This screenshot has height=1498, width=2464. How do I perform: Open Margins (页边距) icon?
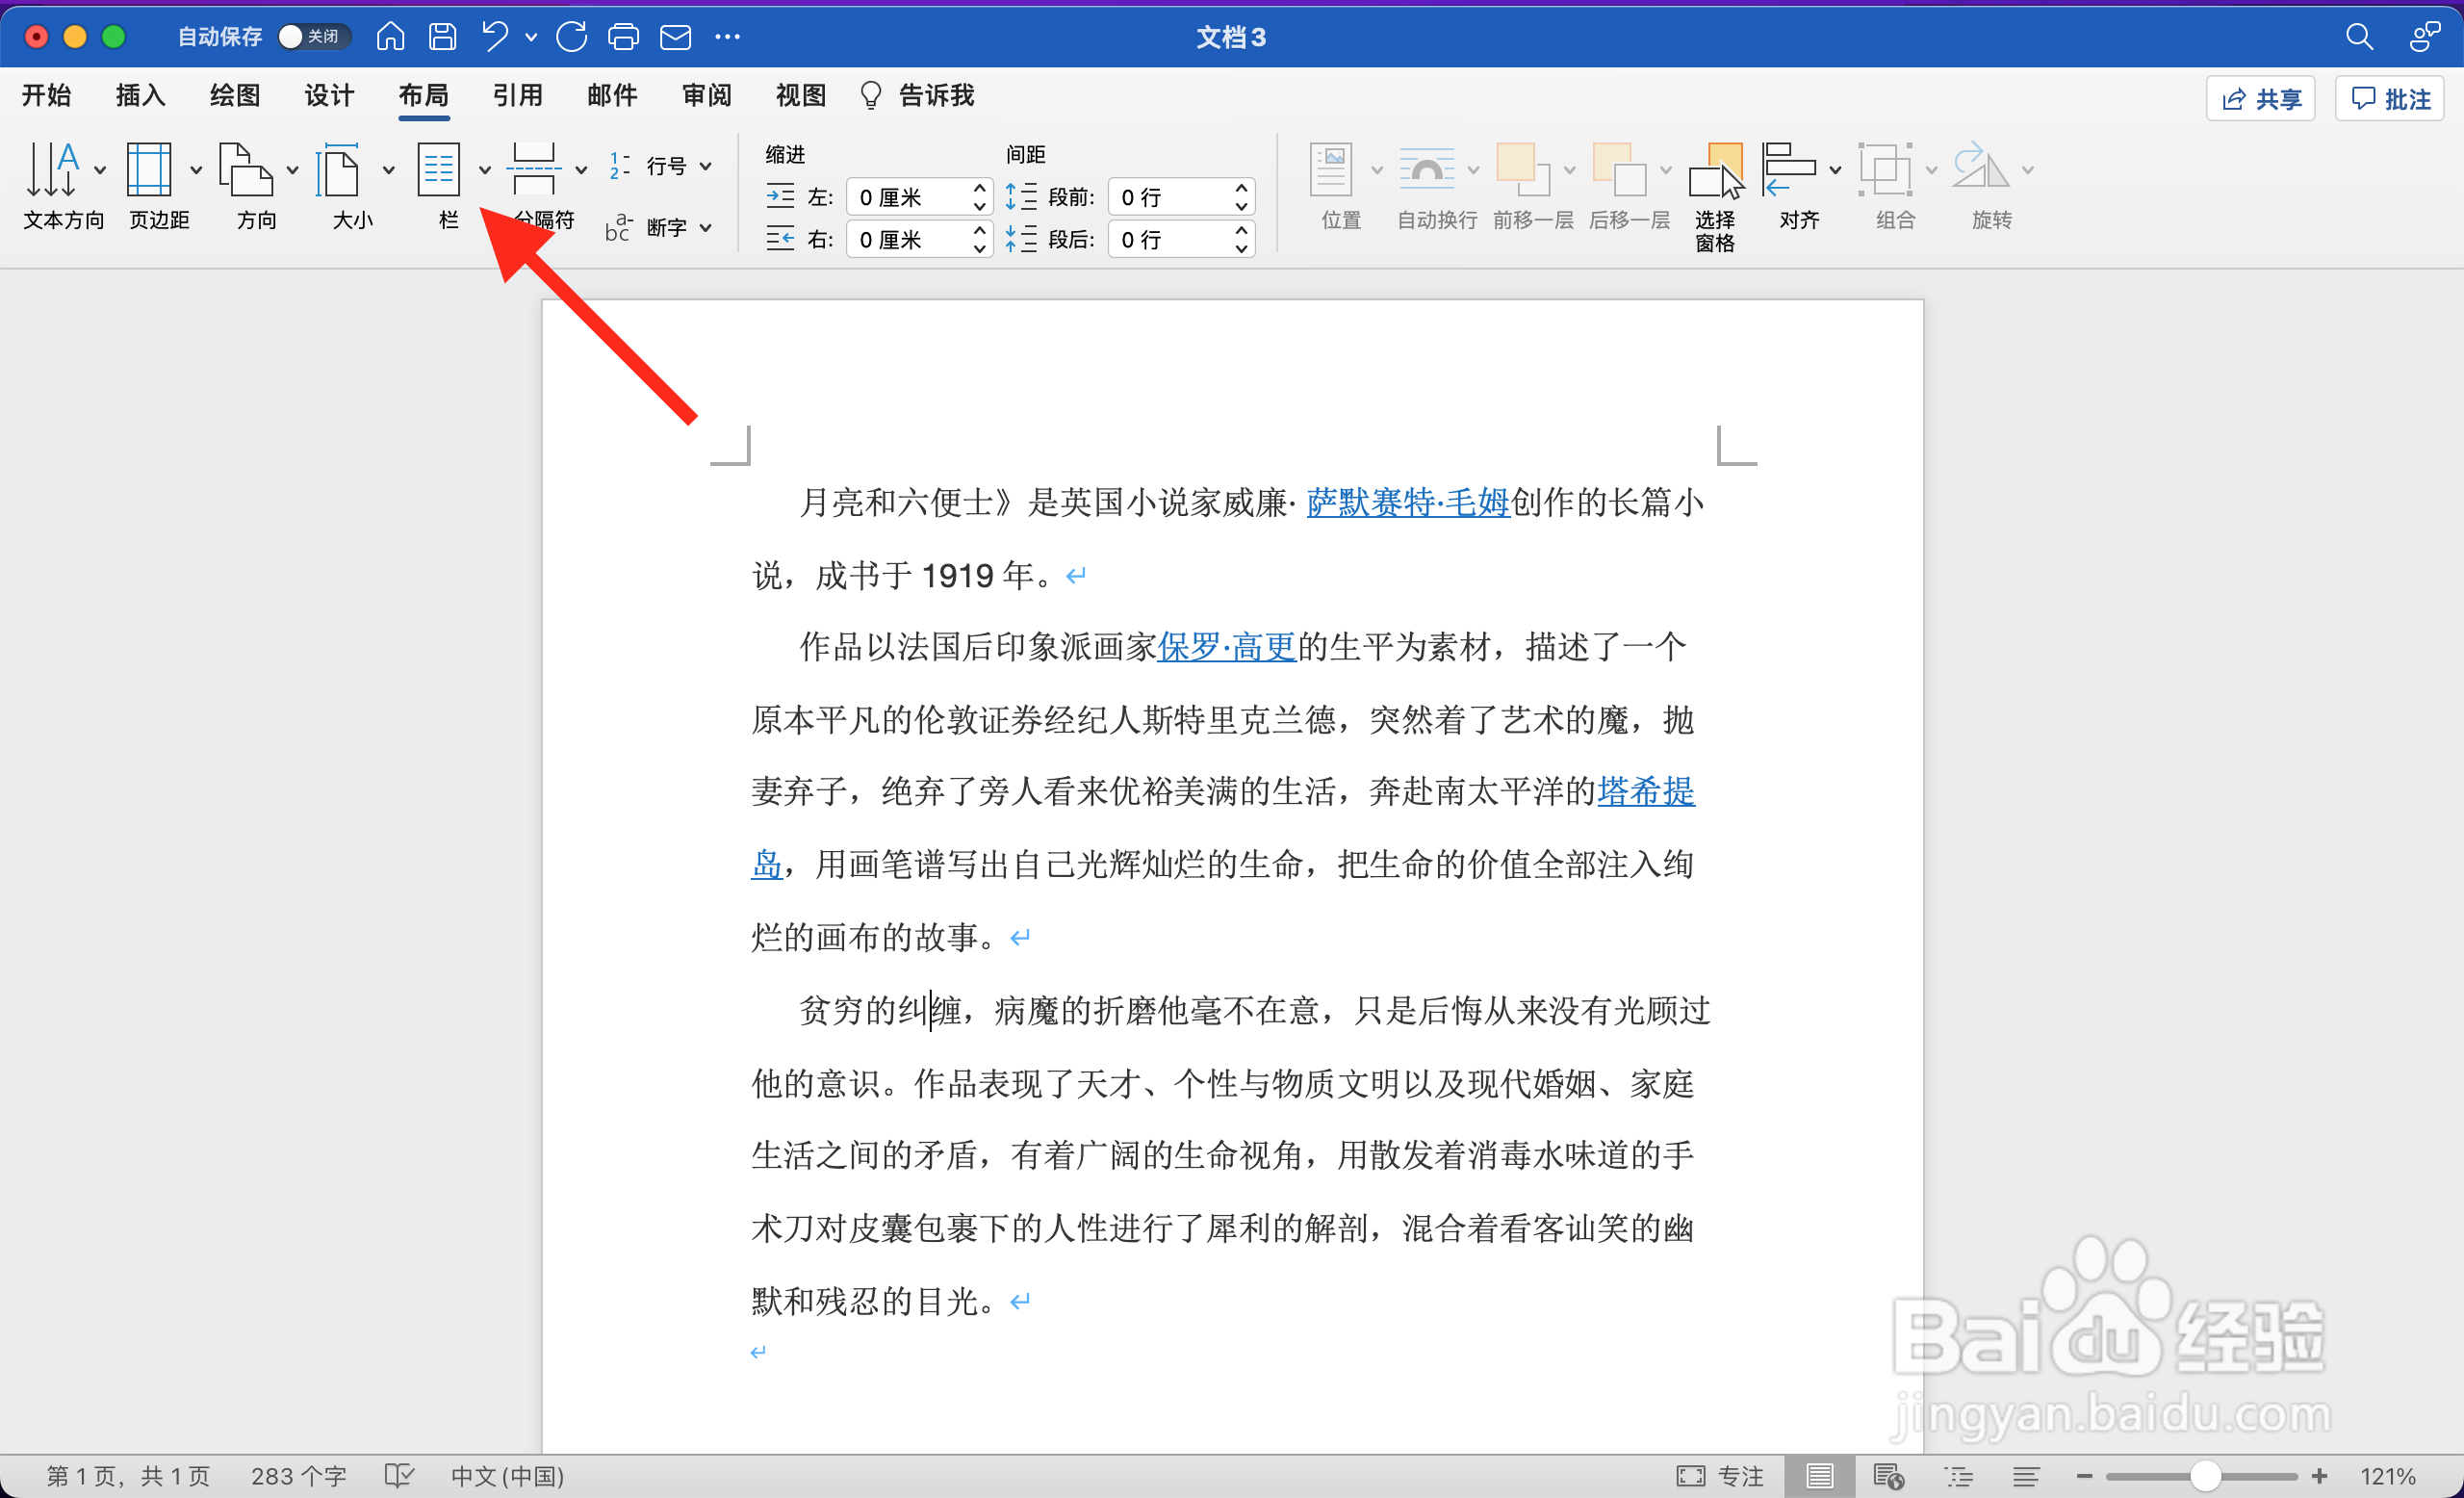(149, 169)
